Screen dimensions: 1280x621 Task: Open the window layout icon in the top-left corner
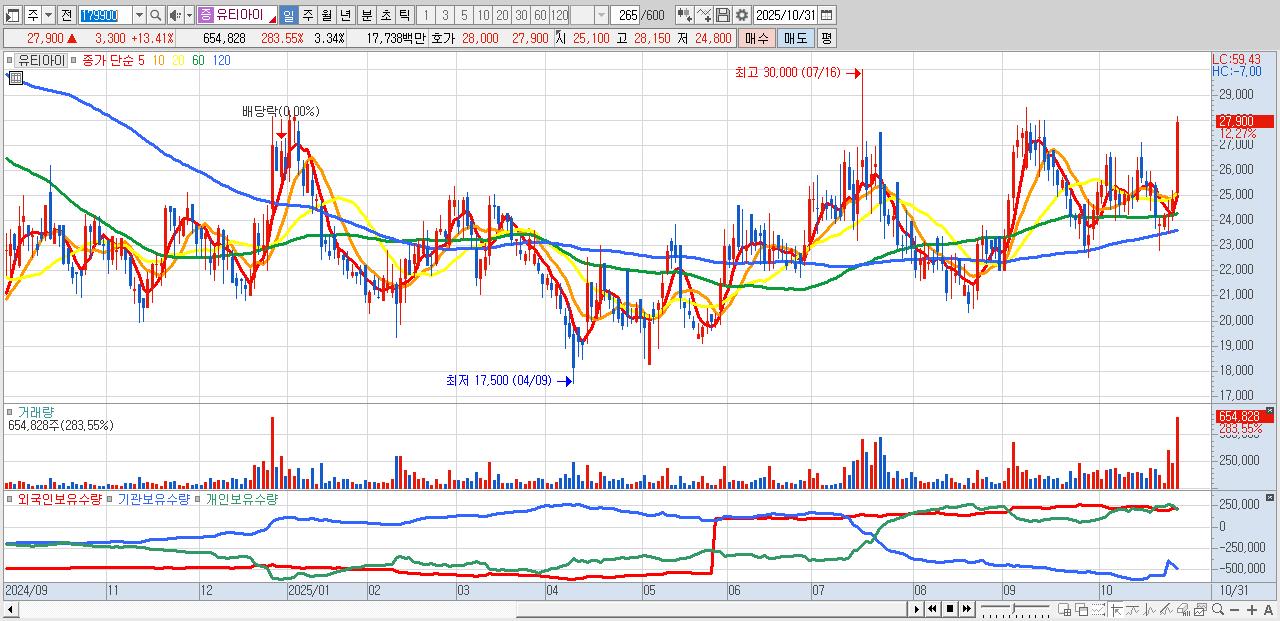(12, 15)
